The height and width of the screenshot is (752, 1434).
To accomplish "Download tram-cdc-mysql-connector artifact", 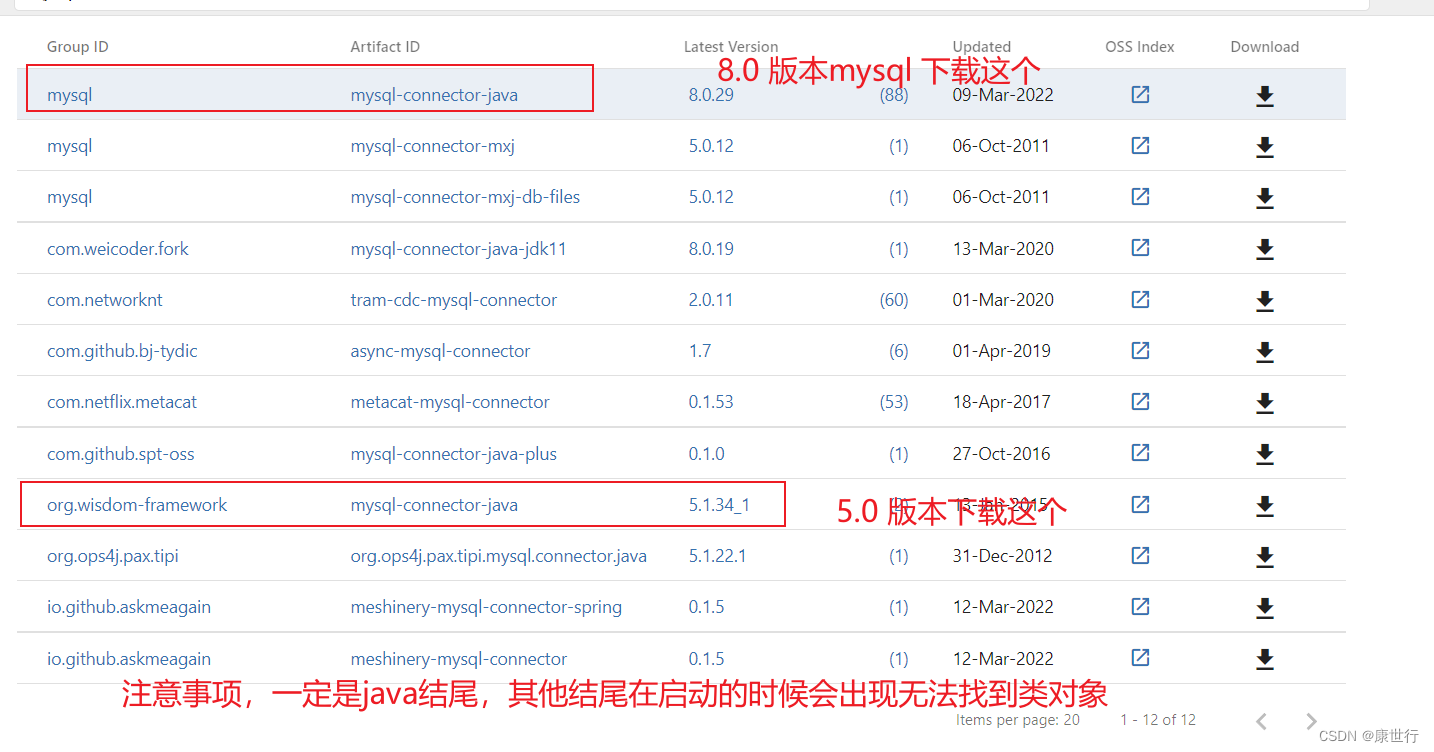I will (1264, 301).
